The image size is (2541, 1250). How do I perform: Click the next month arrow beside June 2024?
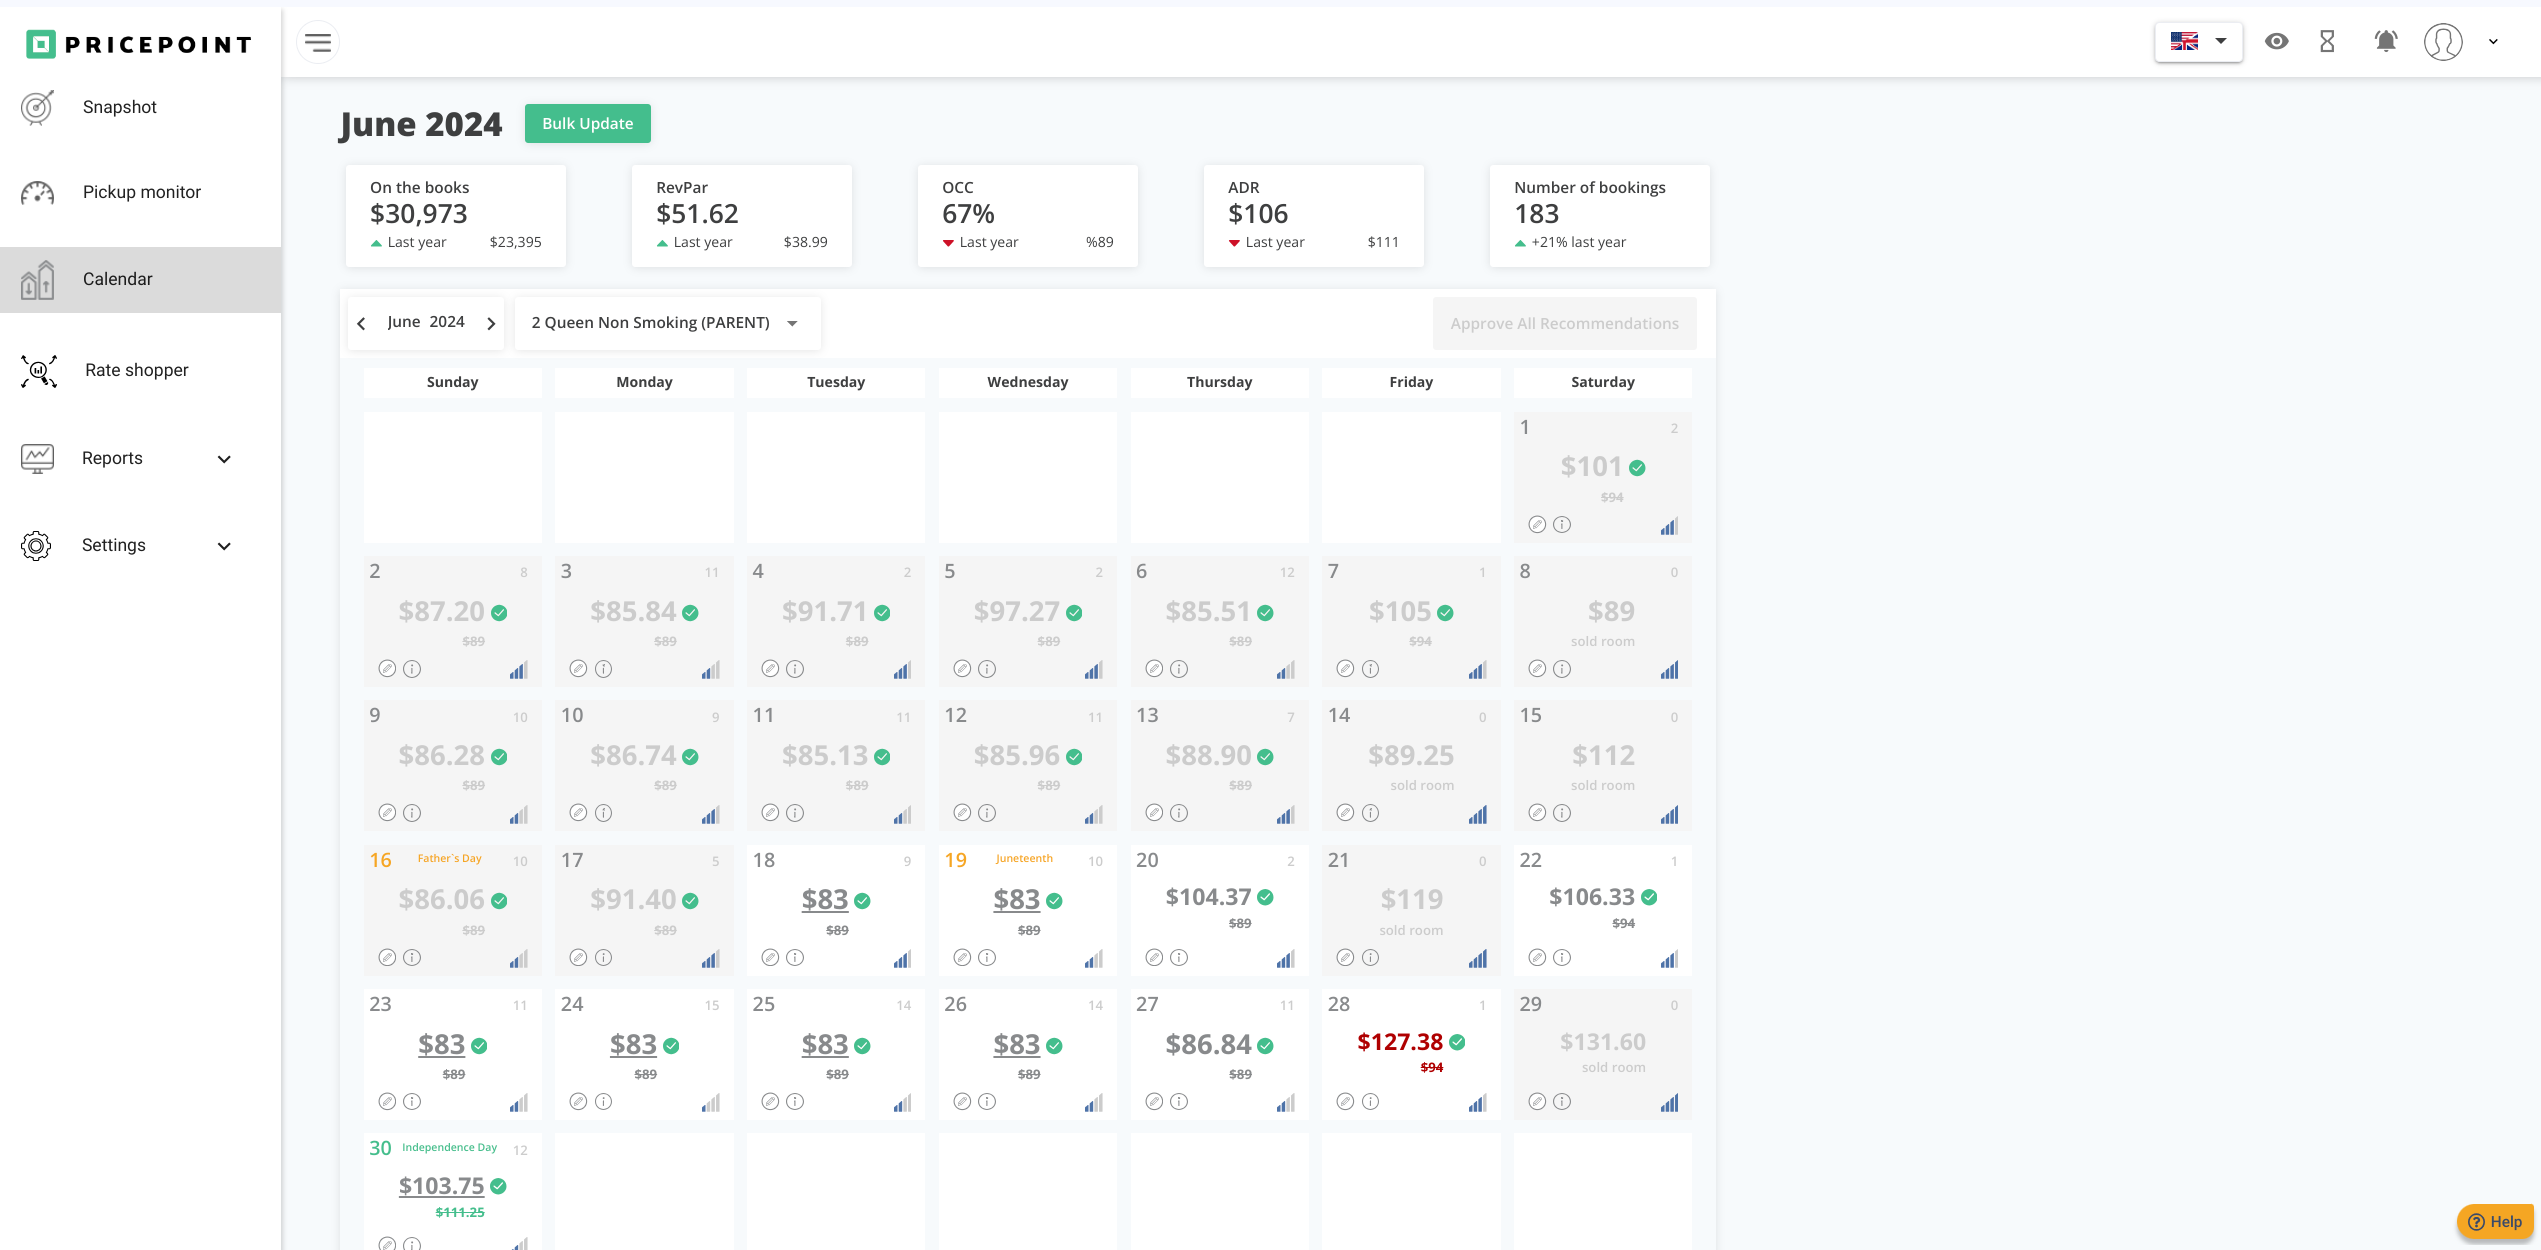click(x=491, y=323)
